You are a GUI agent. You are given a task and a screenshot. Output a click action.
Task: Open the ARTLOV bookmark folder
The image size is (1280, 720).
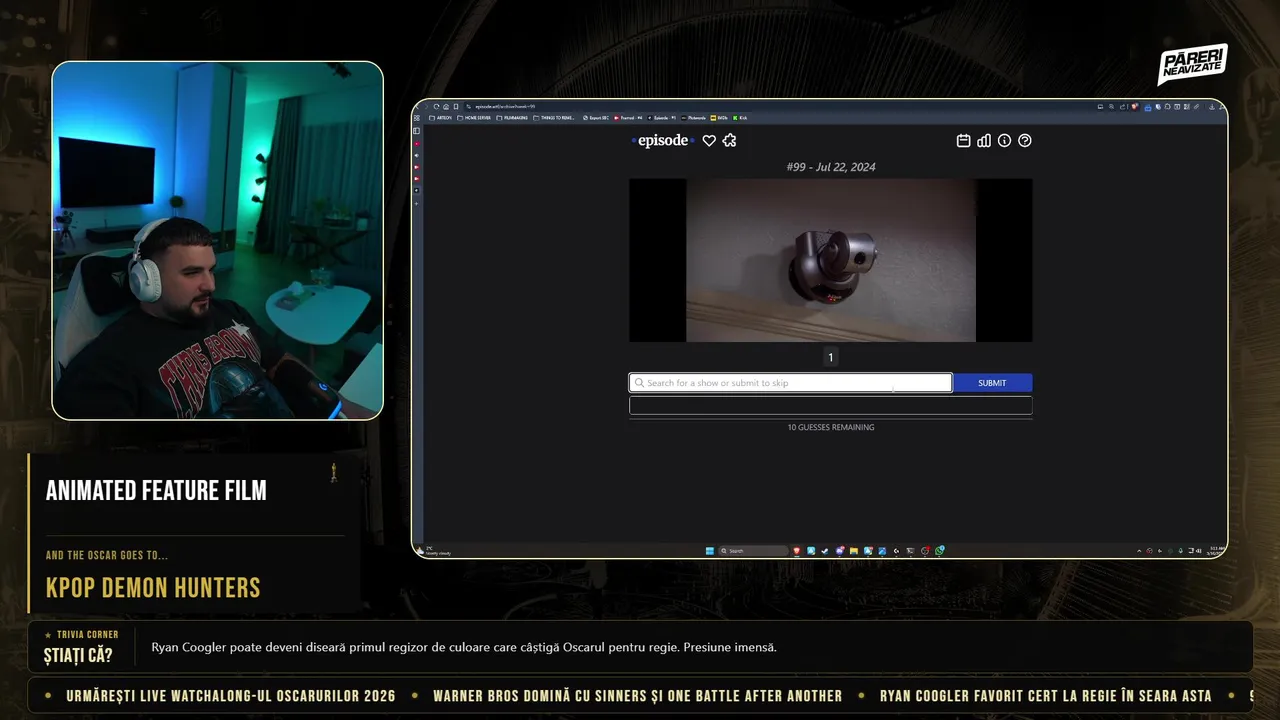coord(441,118)
